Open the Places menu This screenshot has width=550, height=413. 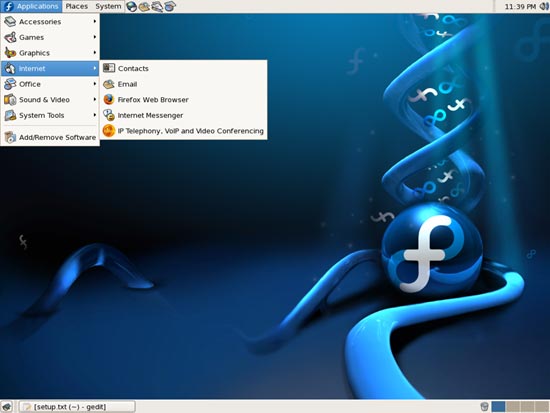point(76,6)
